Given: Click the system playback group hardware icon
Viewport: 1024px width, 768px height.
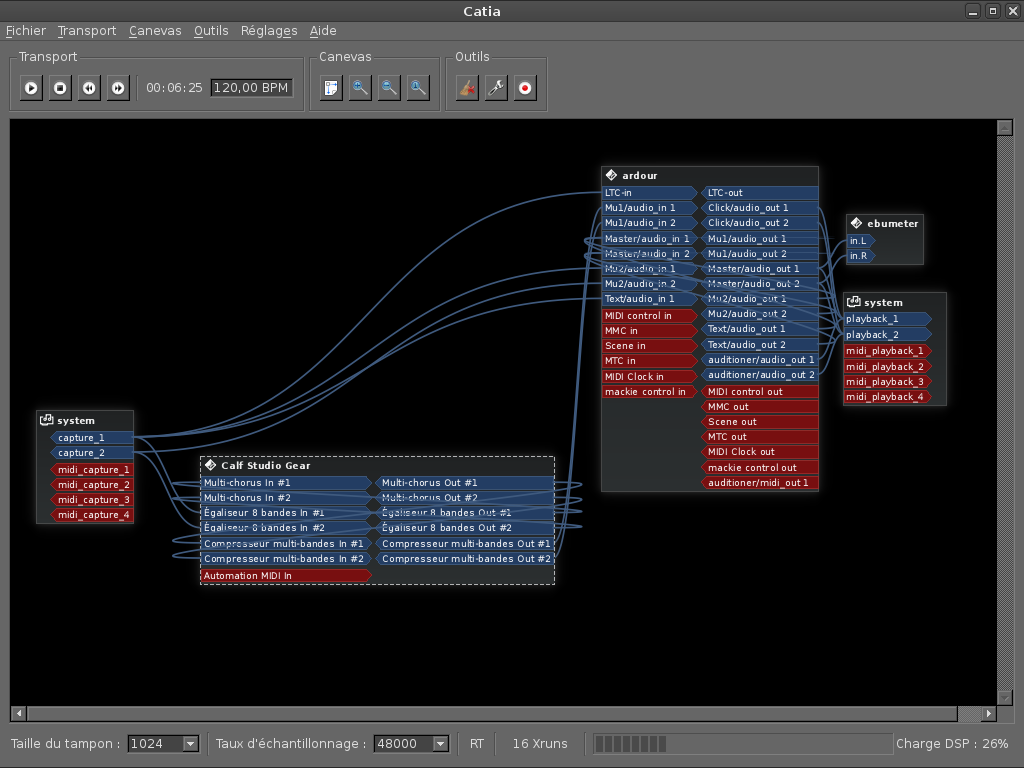Looking at the screenshot, I should click(853, 302).
